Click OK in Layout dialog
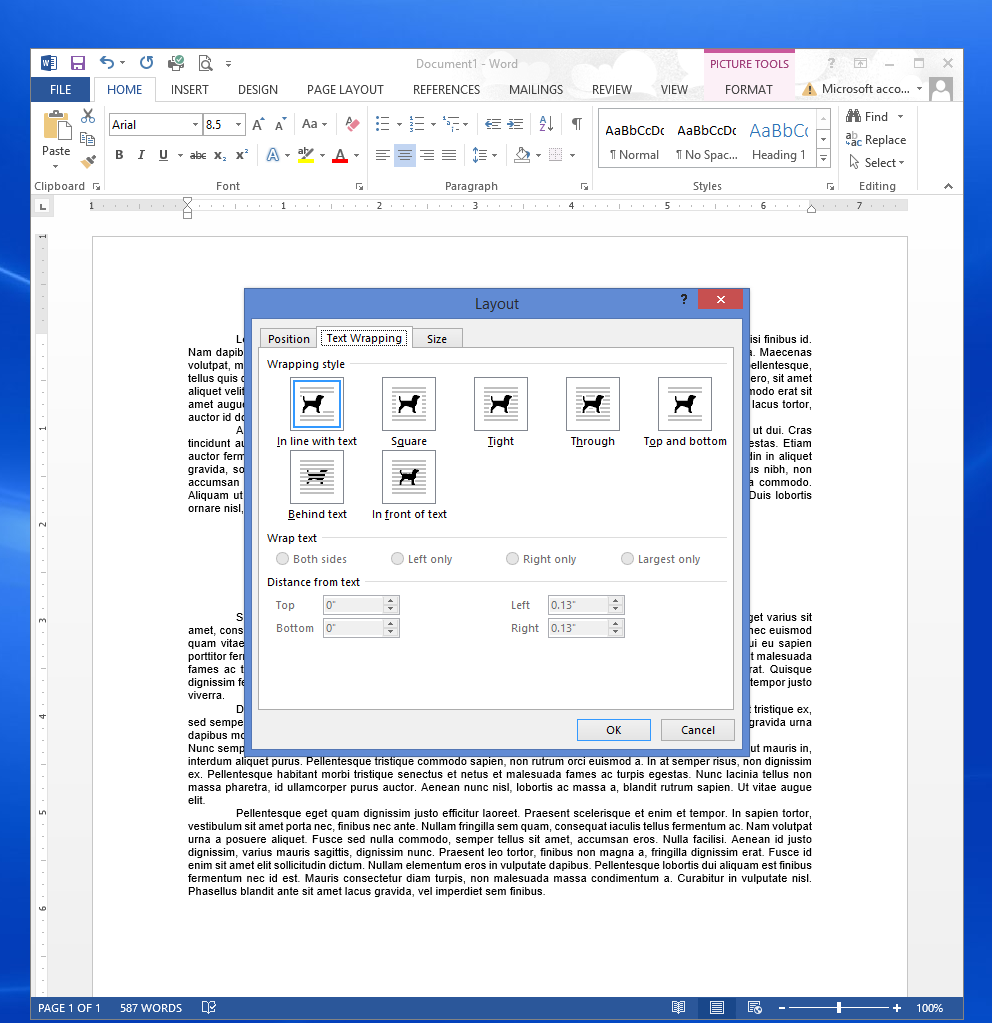 [x=613, y=730]
